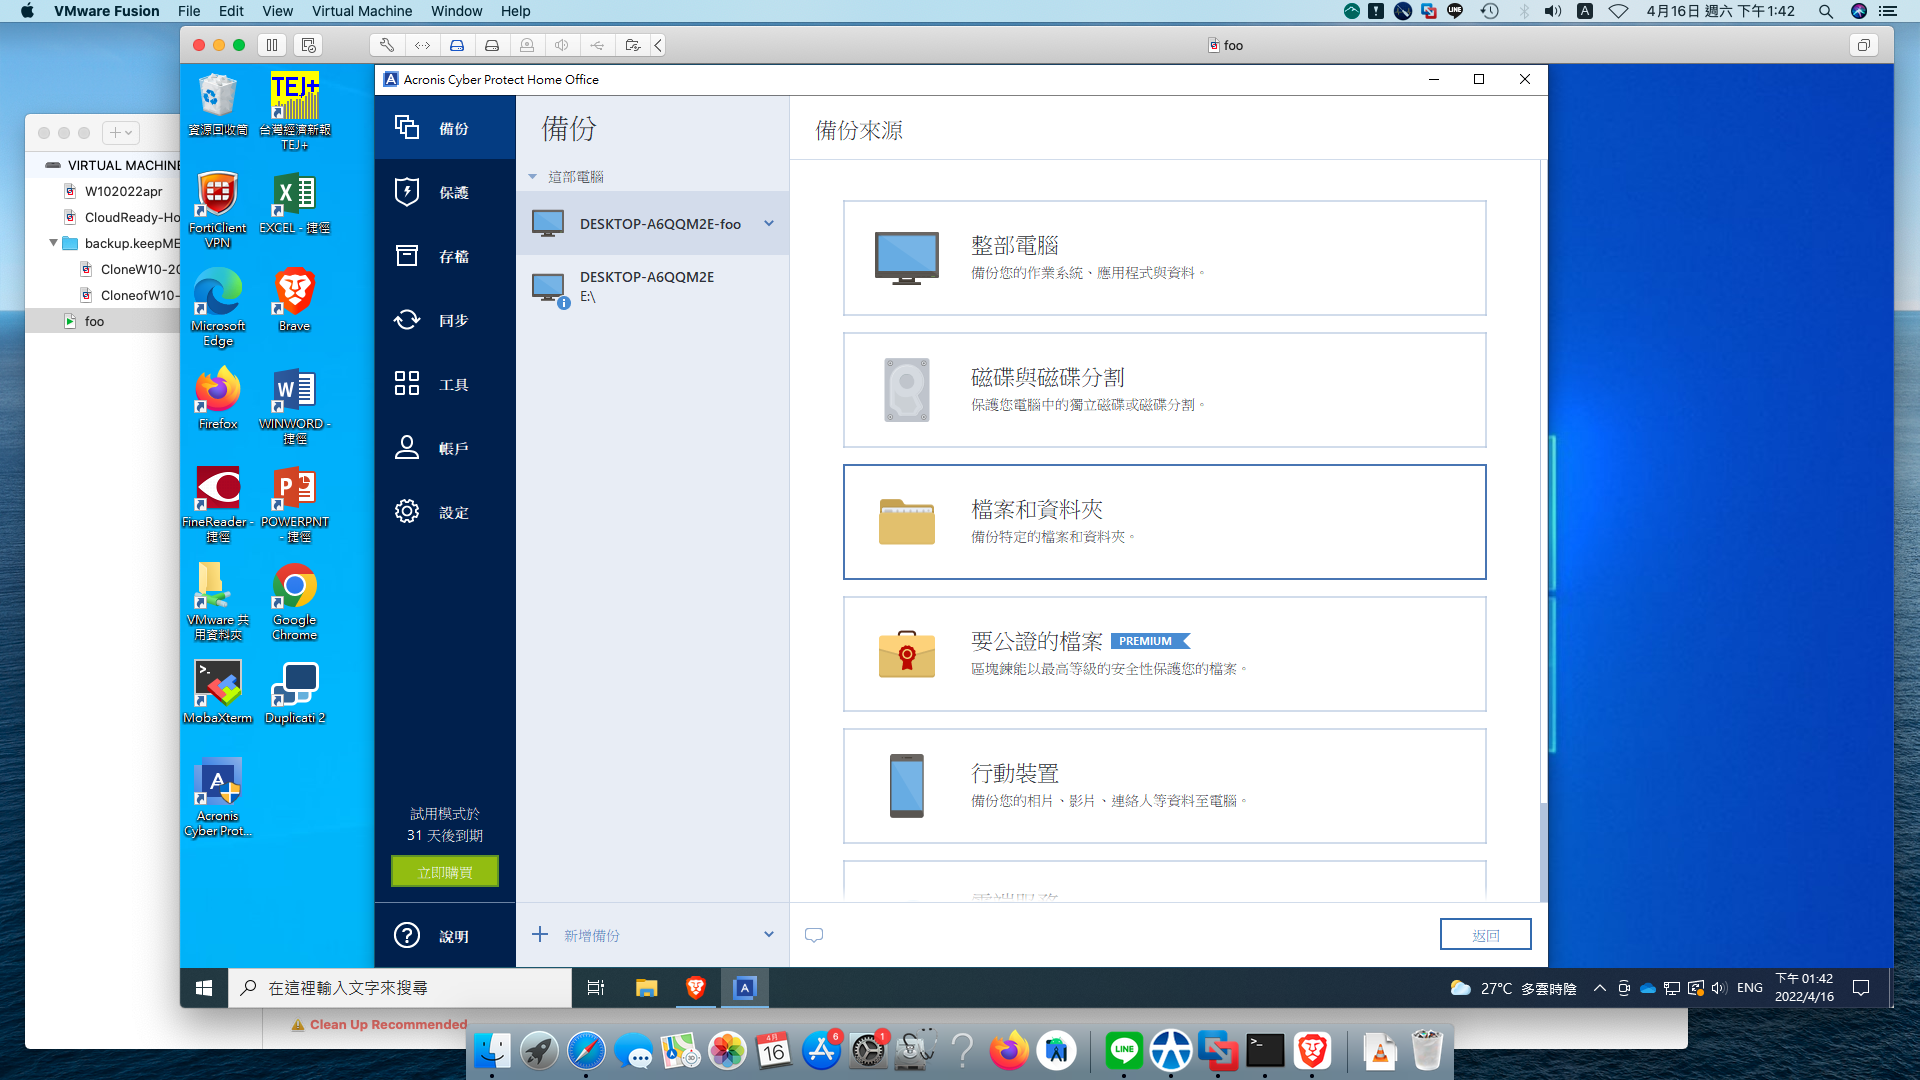The image size is (1920, 1080).
Task: Click the 返回 back button
Action: pos(1485,935)
